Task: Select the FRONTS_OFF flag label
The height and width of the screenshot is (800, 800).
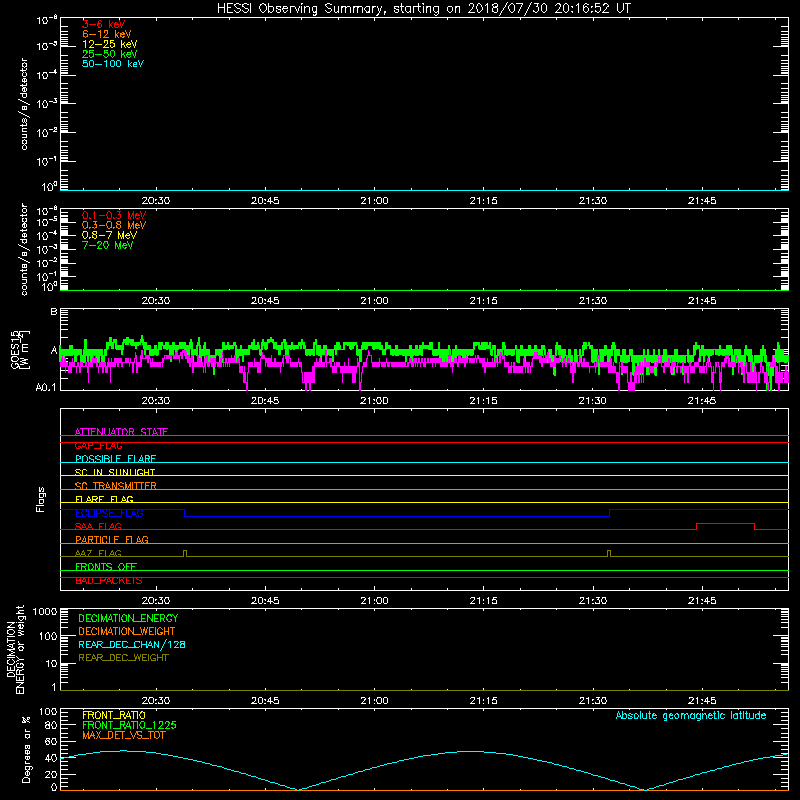Action: click(x=106, y=566)
